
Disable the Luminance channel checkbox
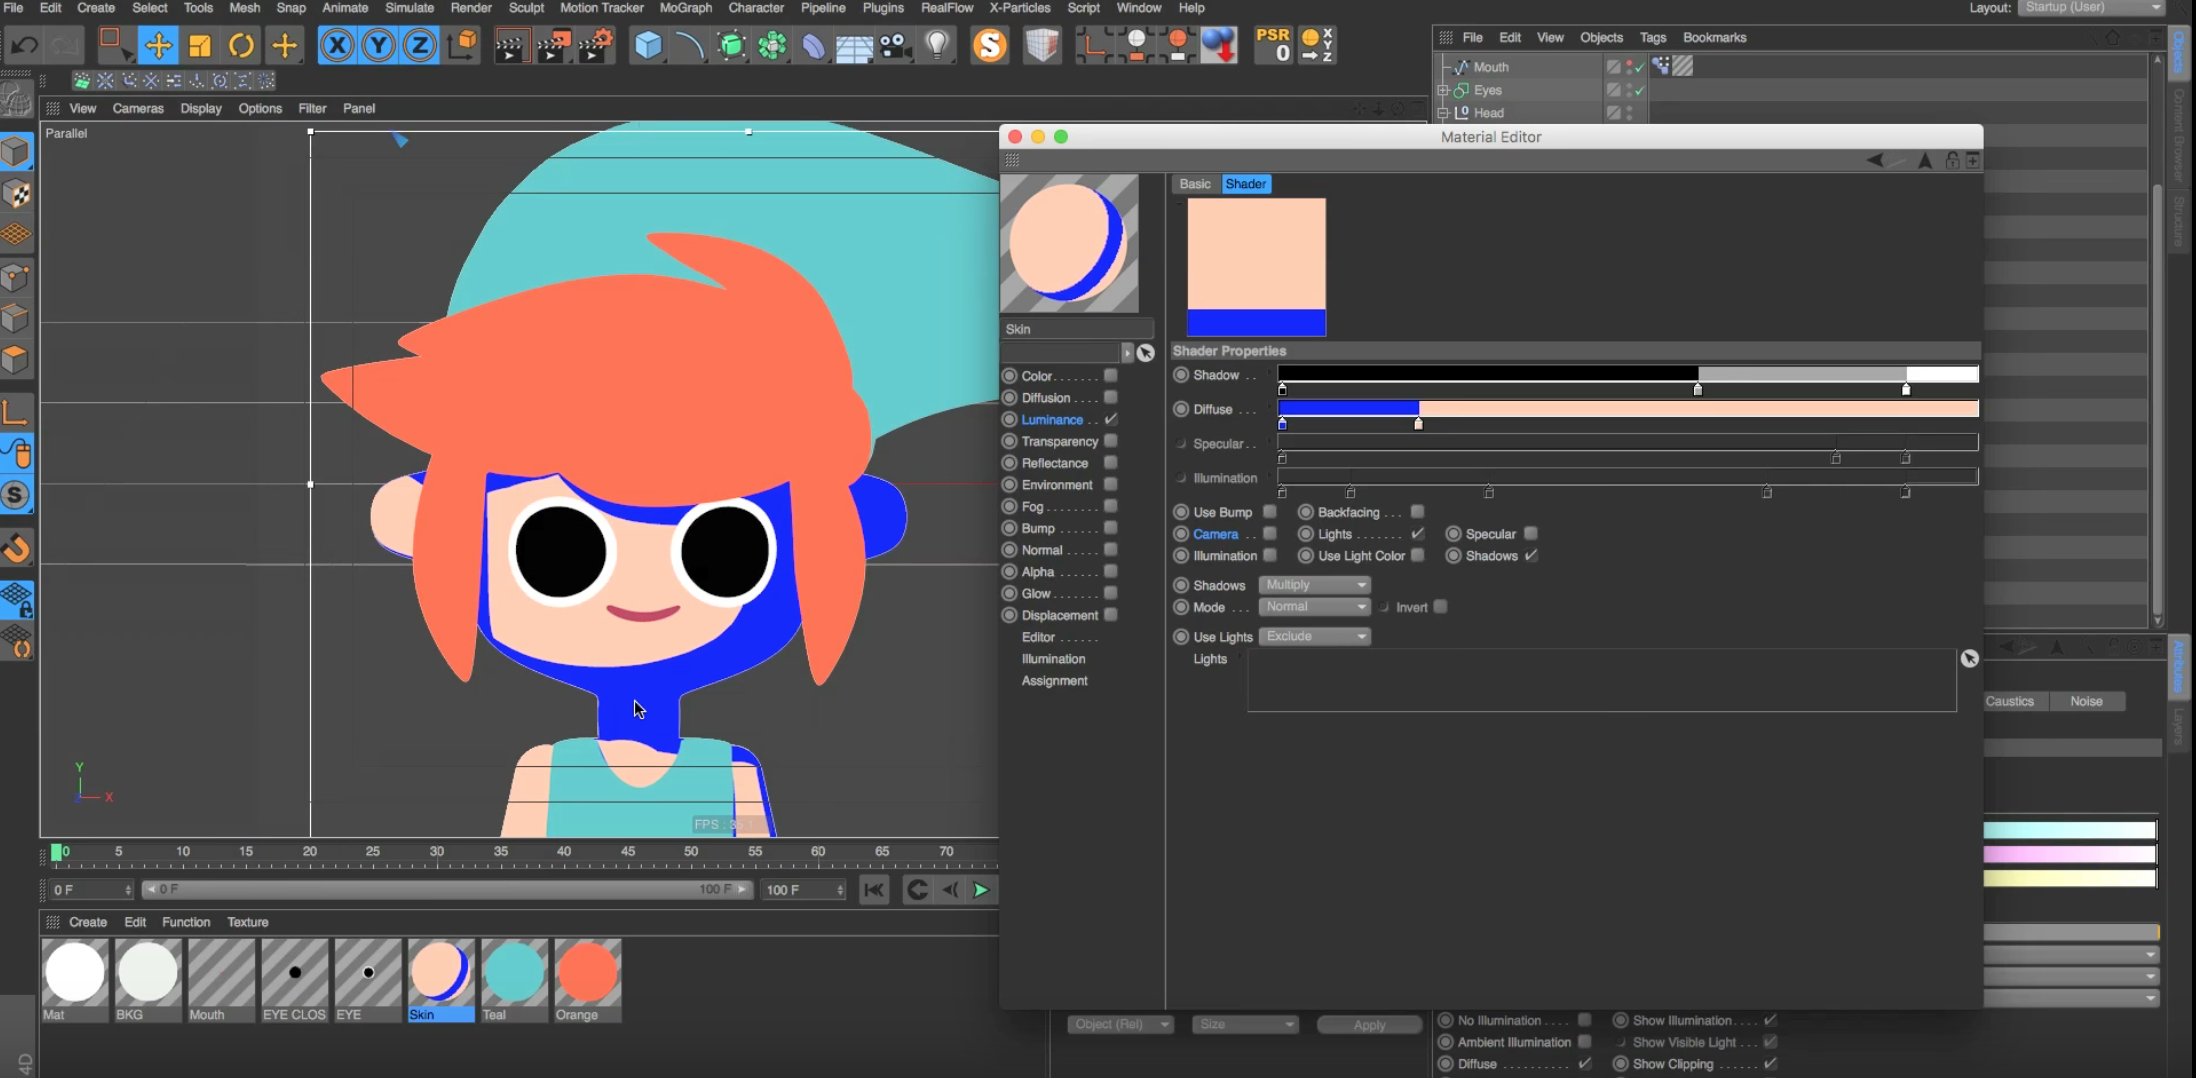tap(1110, 419)
